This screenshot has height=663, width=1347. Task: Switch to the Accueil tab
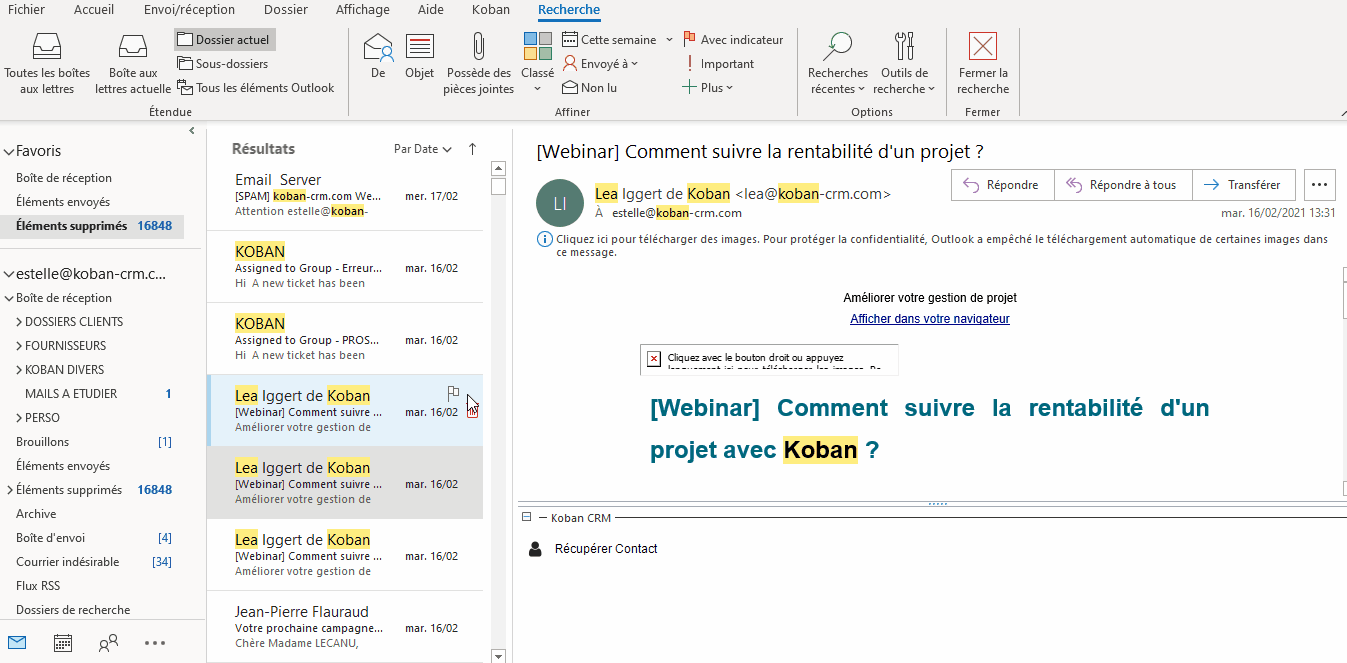94,10
